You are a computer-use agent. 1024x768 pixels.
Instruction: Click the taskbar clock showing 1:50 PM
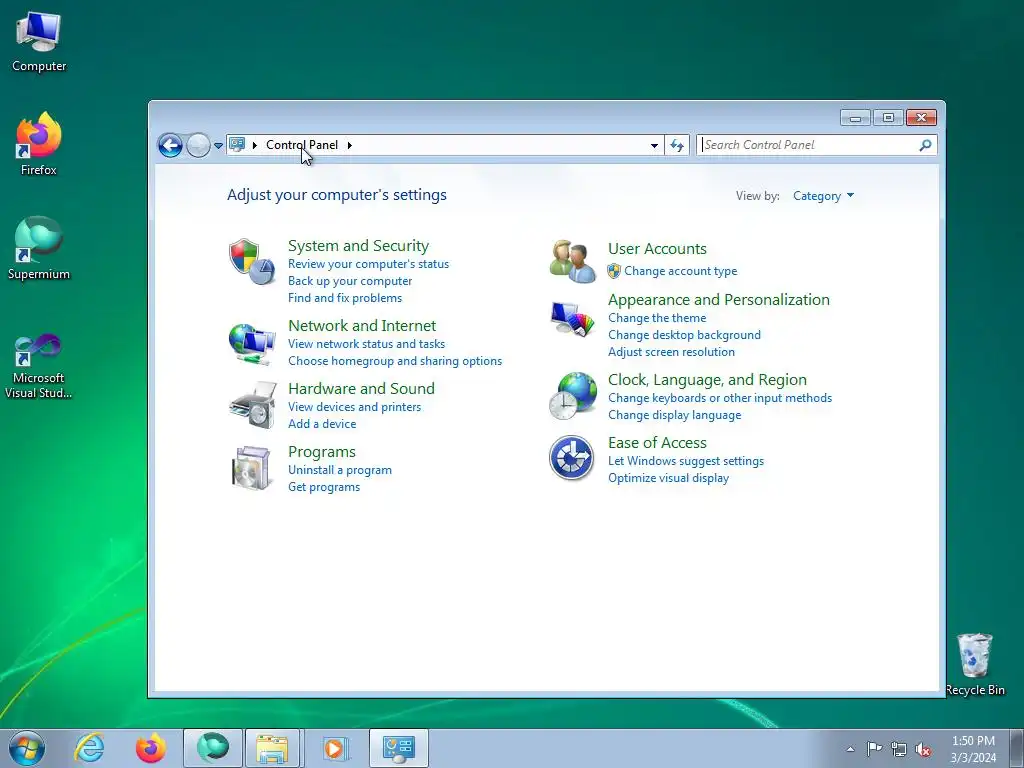[973, 749]
